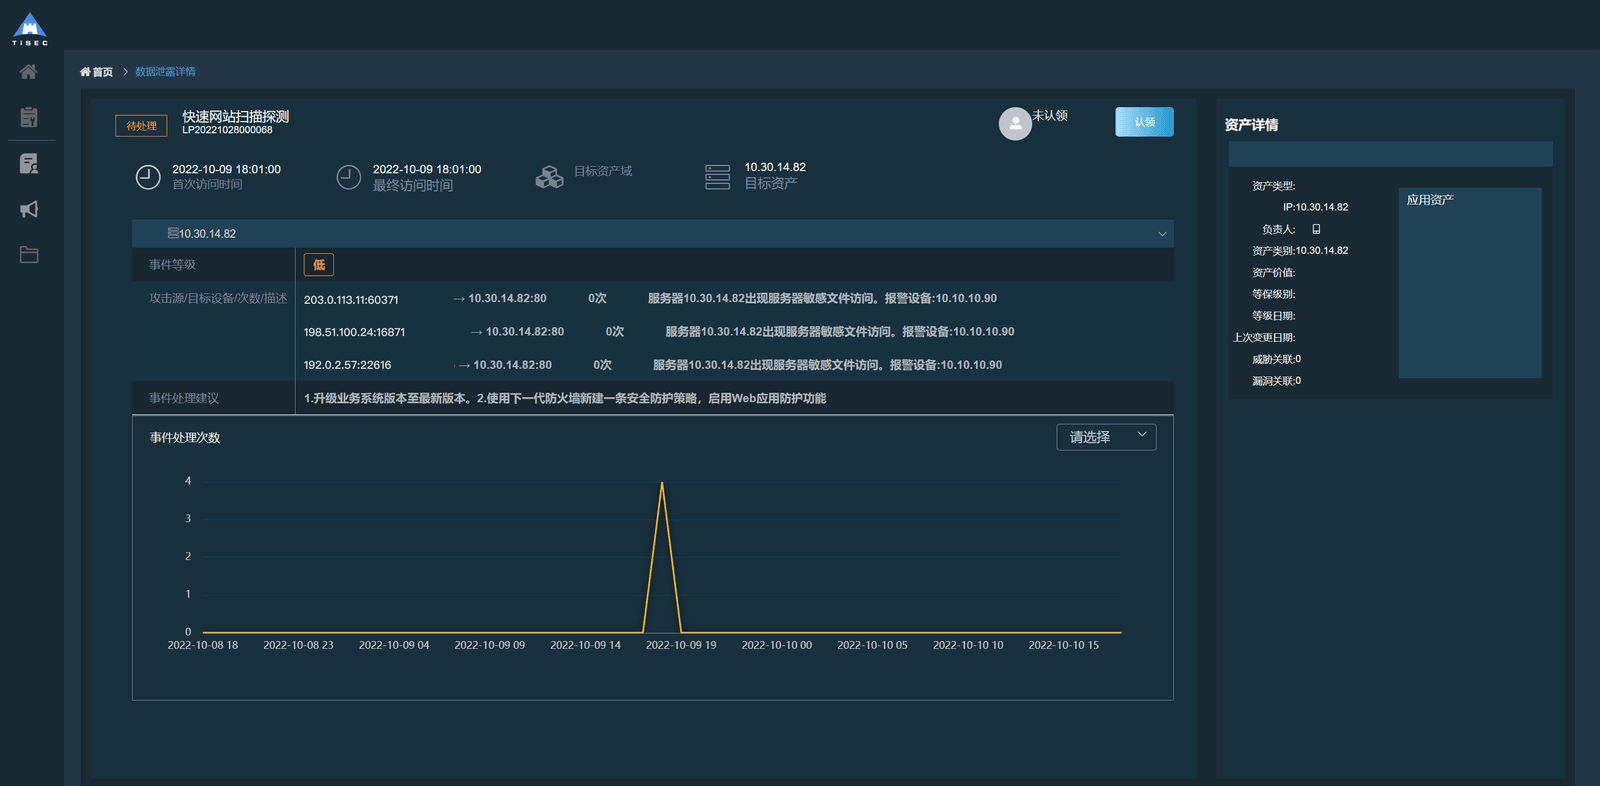The height and width of the screenshot is (786, 1600).
Task: Click the 认领 claim button
Action: click(1144, 122)
